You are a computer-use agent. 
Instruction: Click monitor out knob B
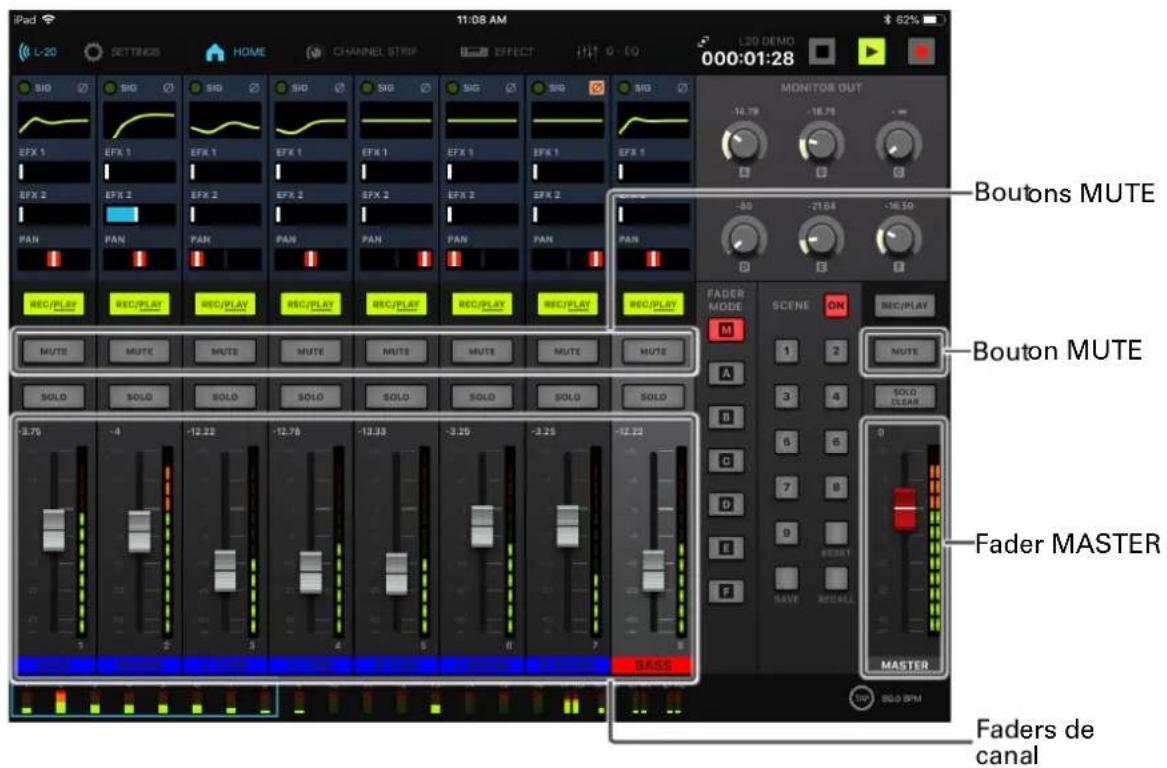point(821,144)
